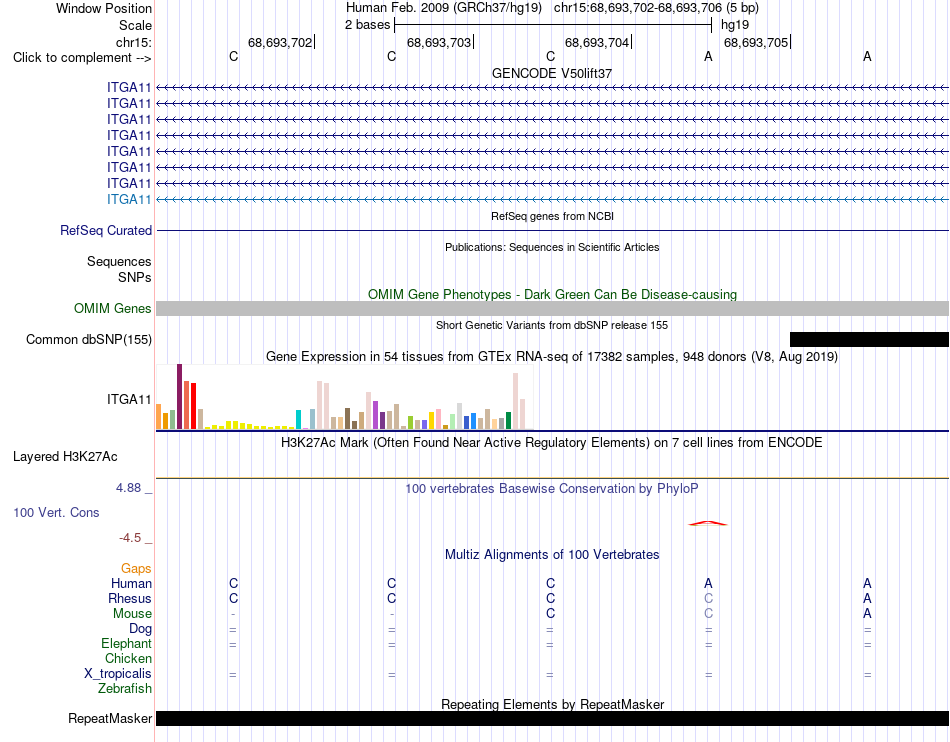Click the Layered H3K27Ac label
950x742 pixels.
click(65, 457)
